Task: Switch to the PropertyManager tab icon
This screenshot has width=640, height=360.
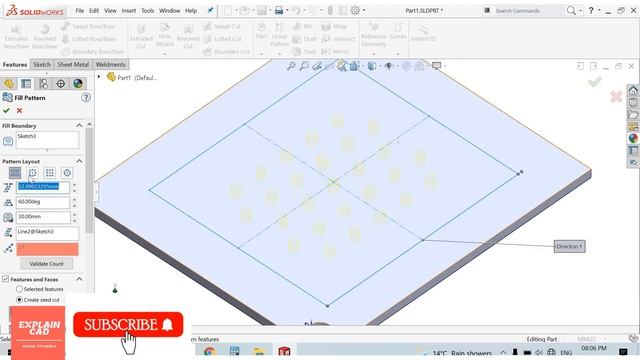Action: (26, 84)
